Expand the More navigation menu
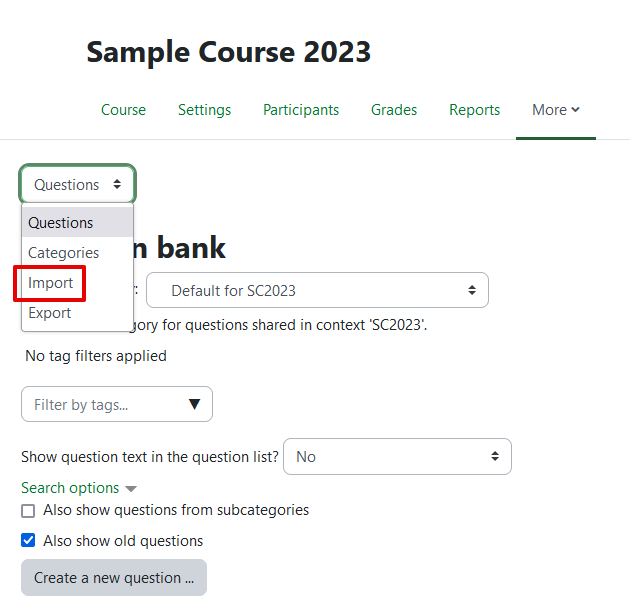This screenshot has width=630, height=611. point(555,110)
